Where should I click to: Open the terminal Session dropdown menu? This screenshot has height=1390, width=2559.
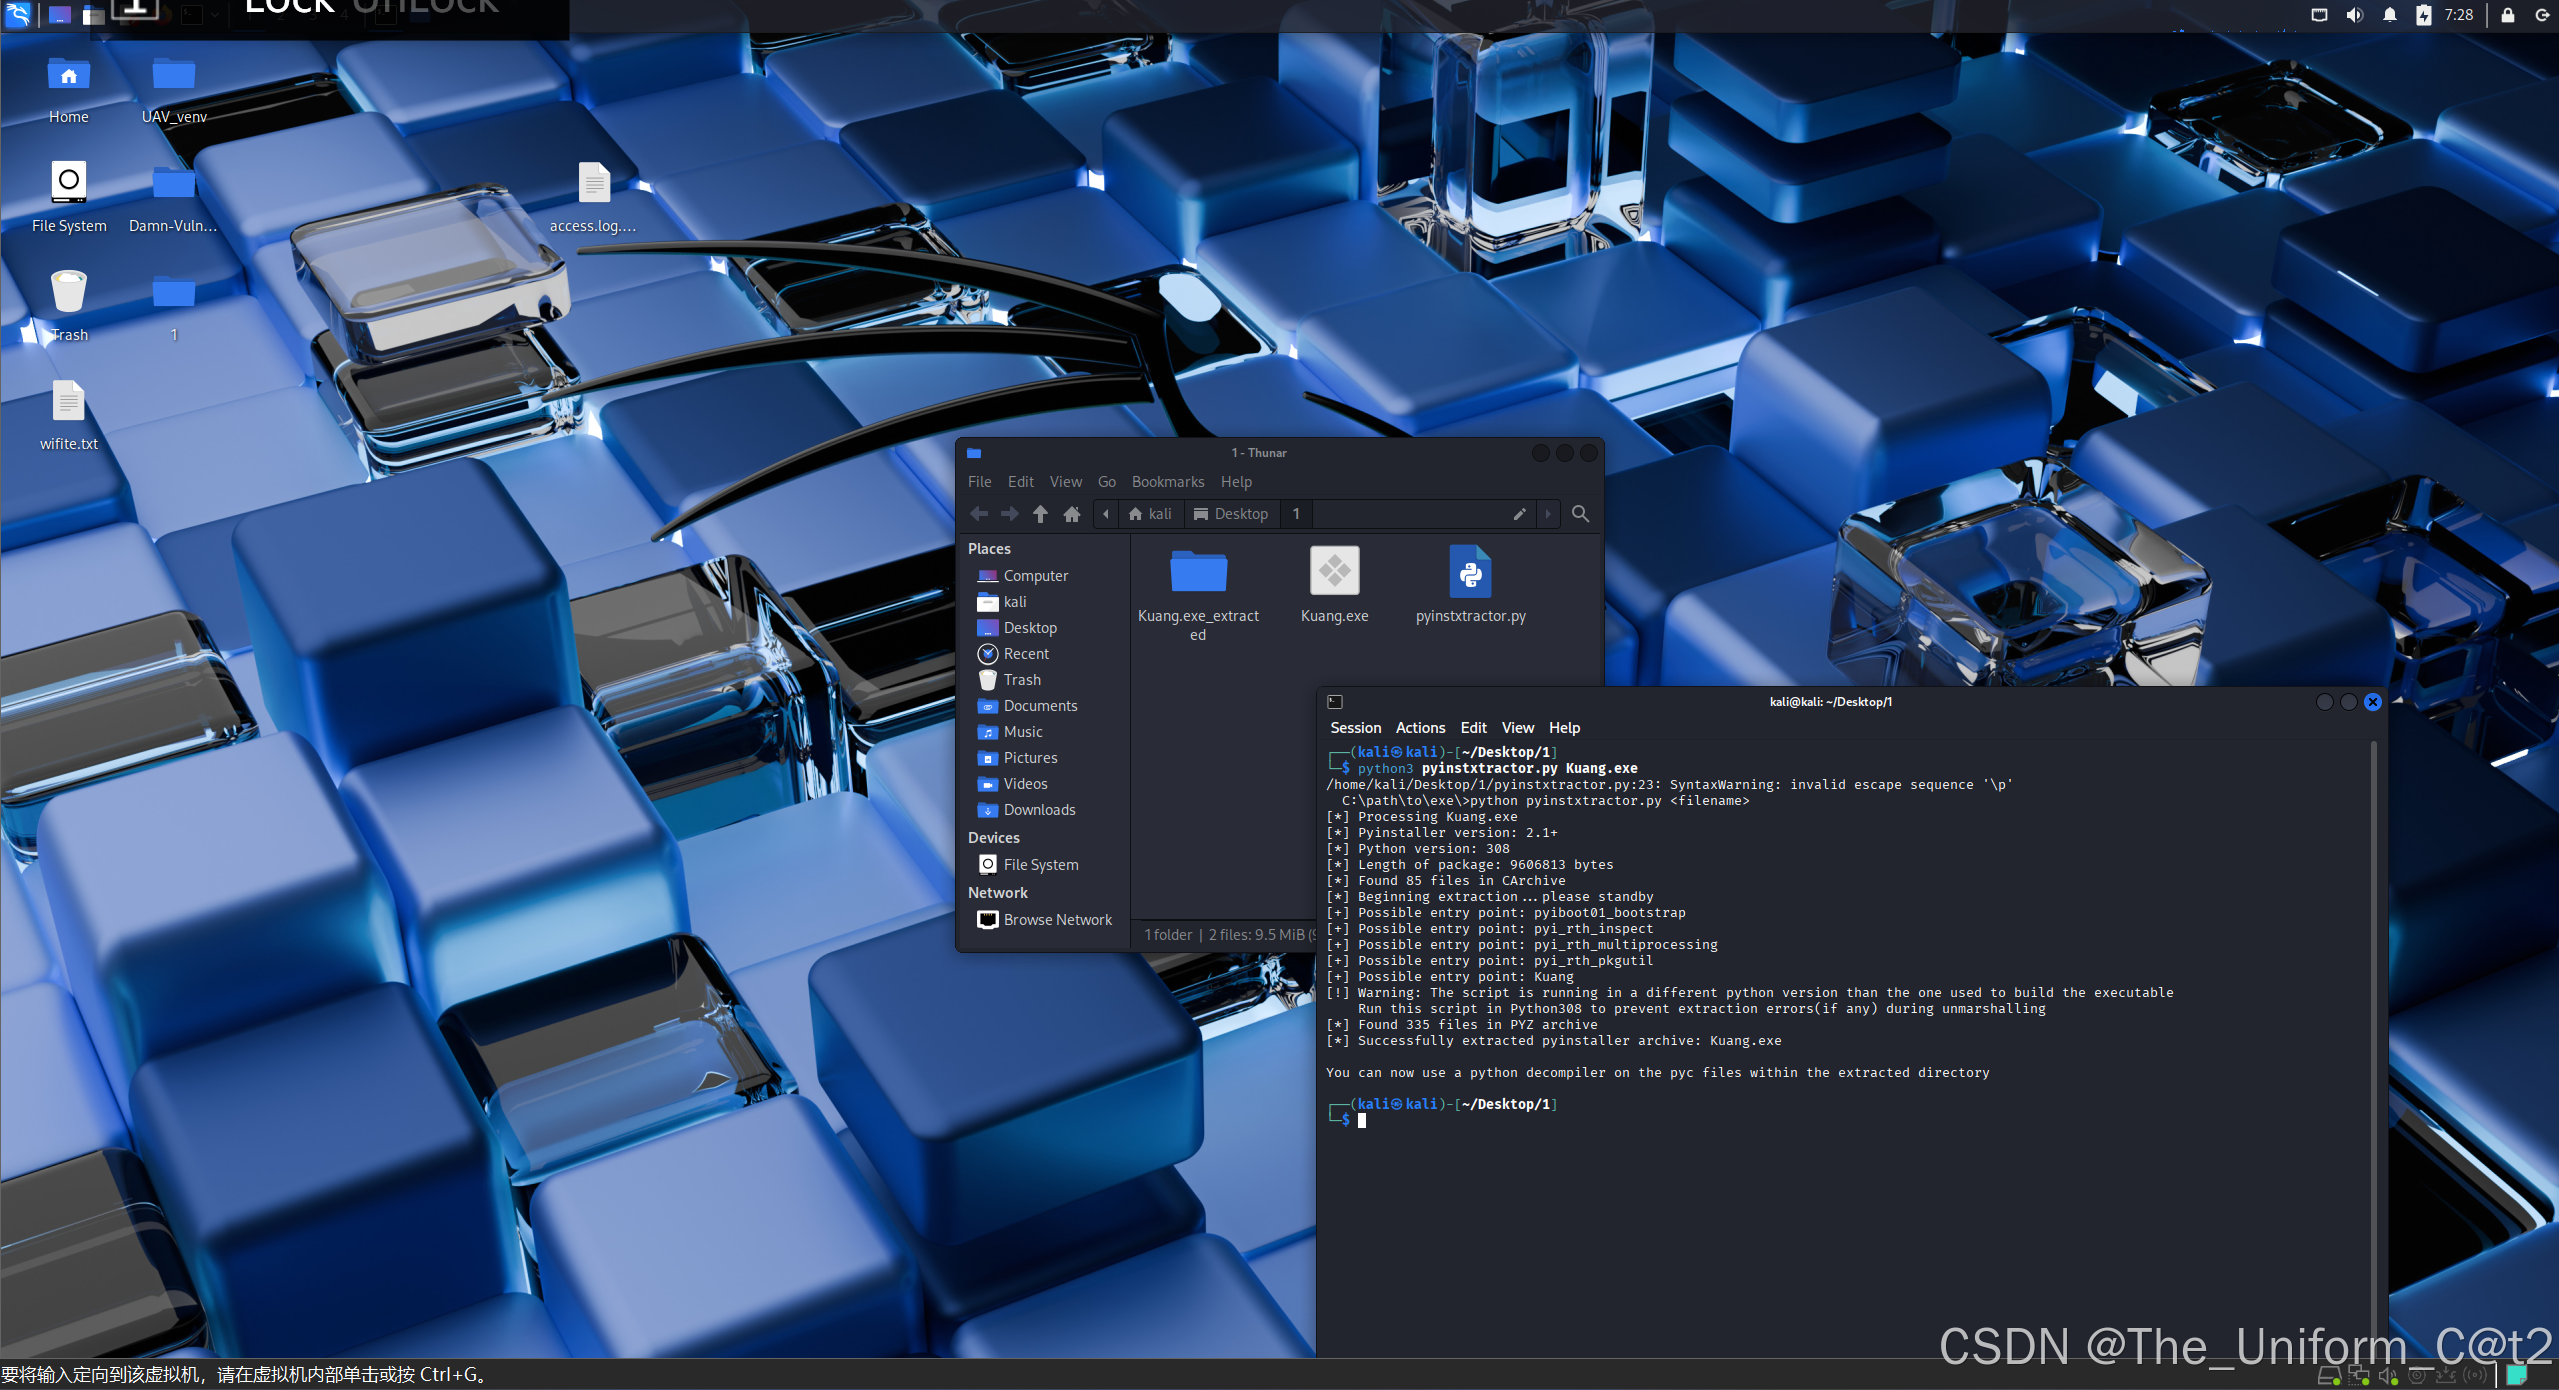[1355, 728]
